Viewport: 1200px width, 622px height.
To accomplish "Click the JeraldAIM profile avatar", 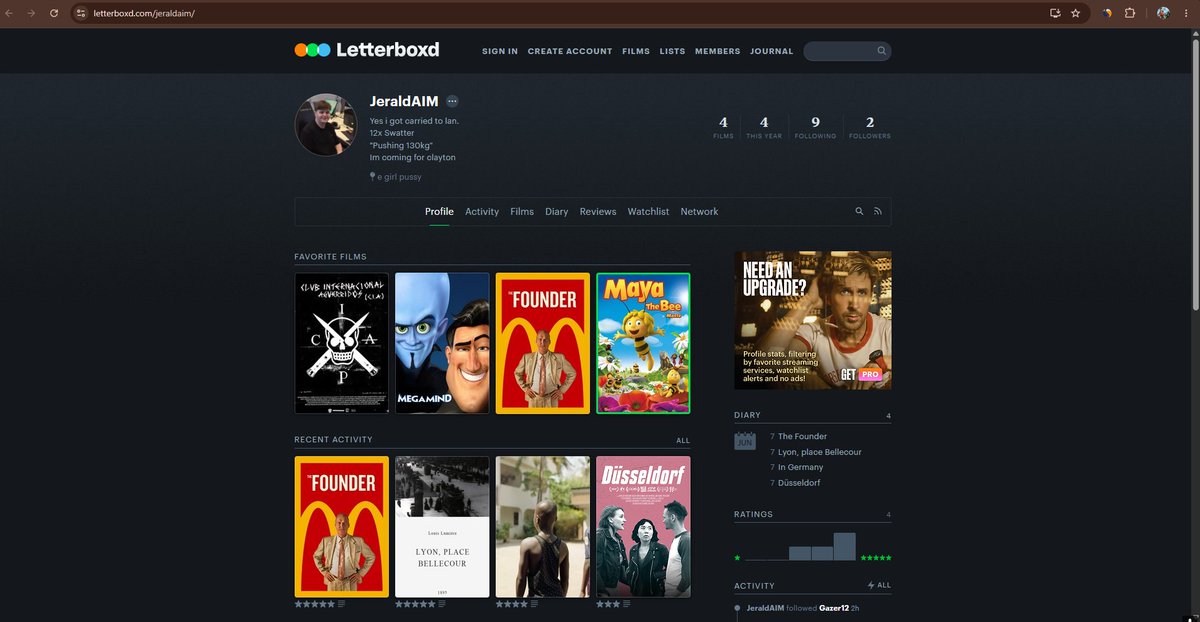I will (x=326, y=125).
